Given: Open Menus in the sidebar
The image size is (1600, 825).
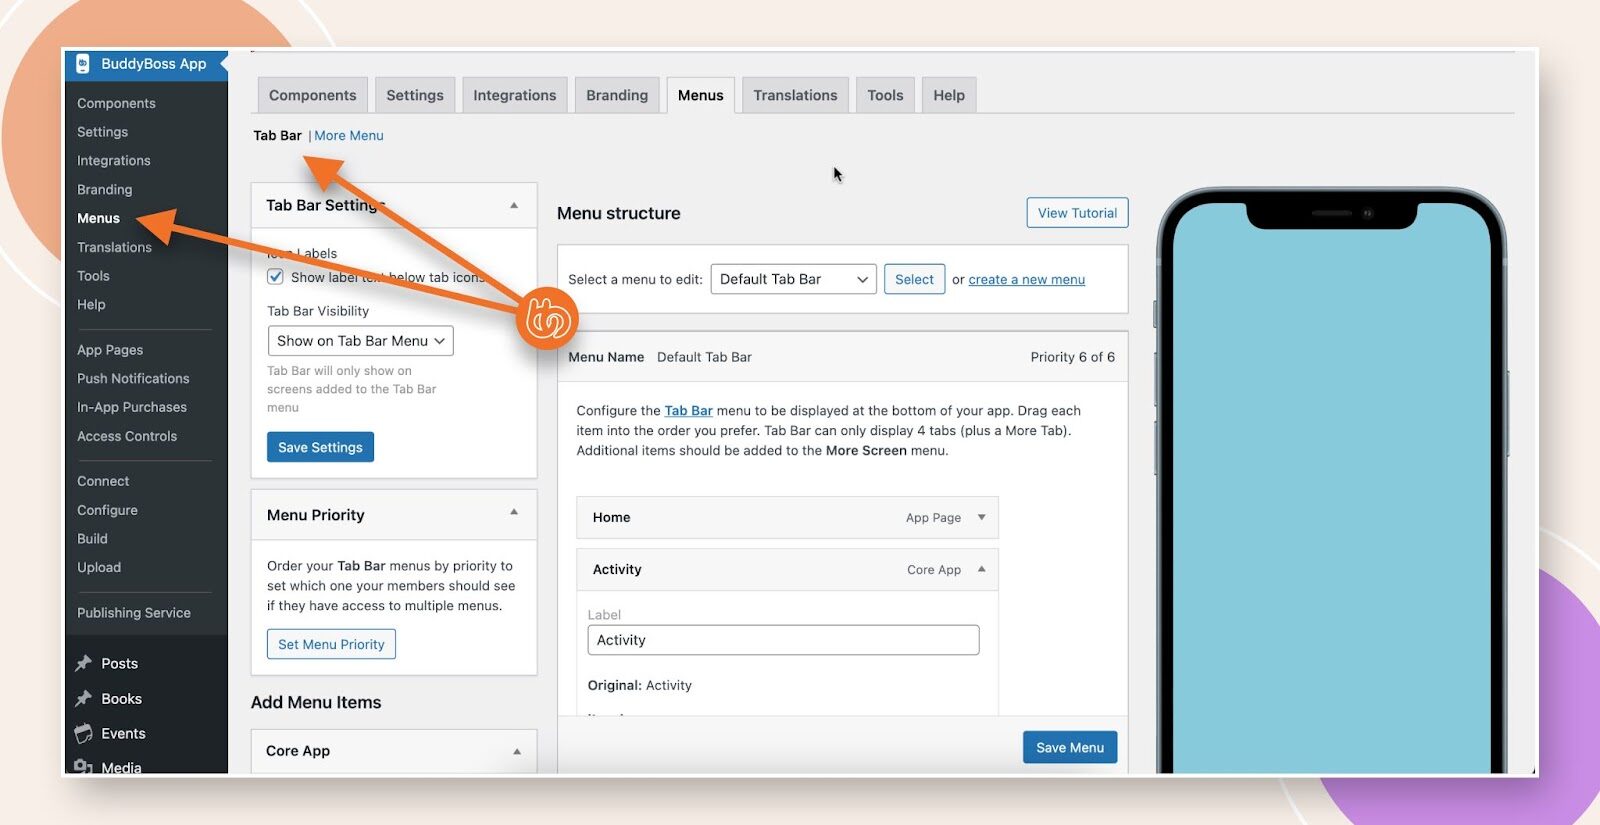Looking at the screenshot, I should coord(98,218).
